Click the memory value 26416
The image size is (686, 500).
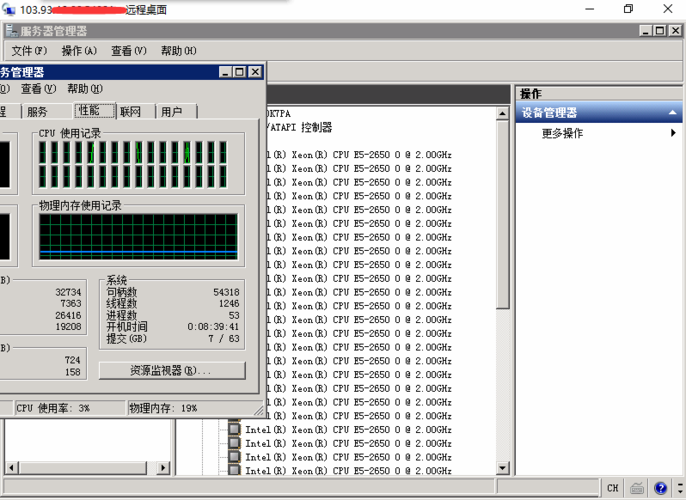coord(68,315)
